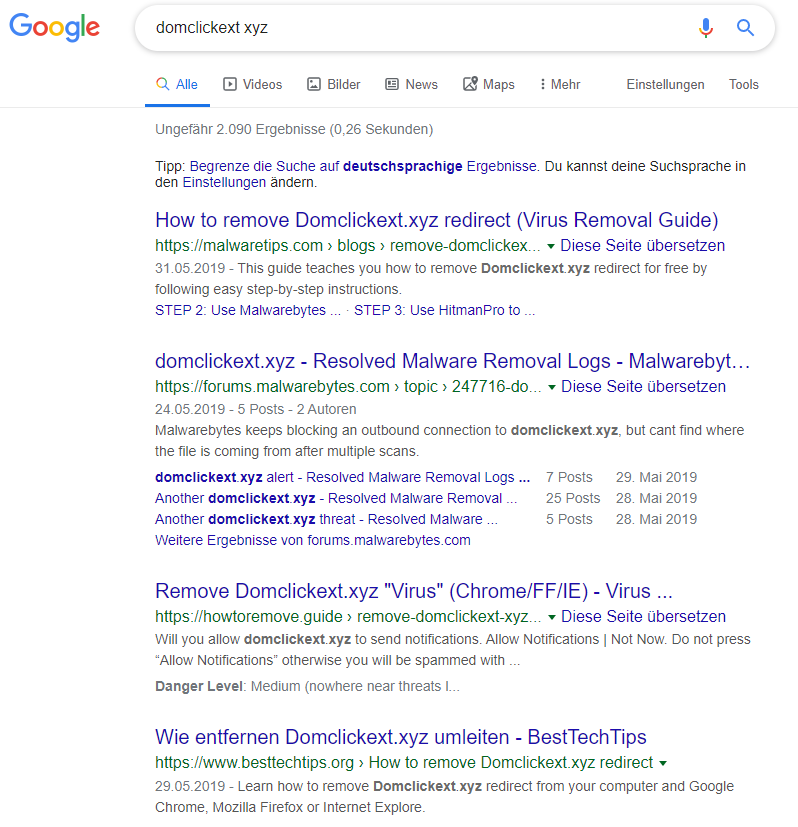Click the forums.malwarebytes.com green URL breadcrumb

pos(348,387)
